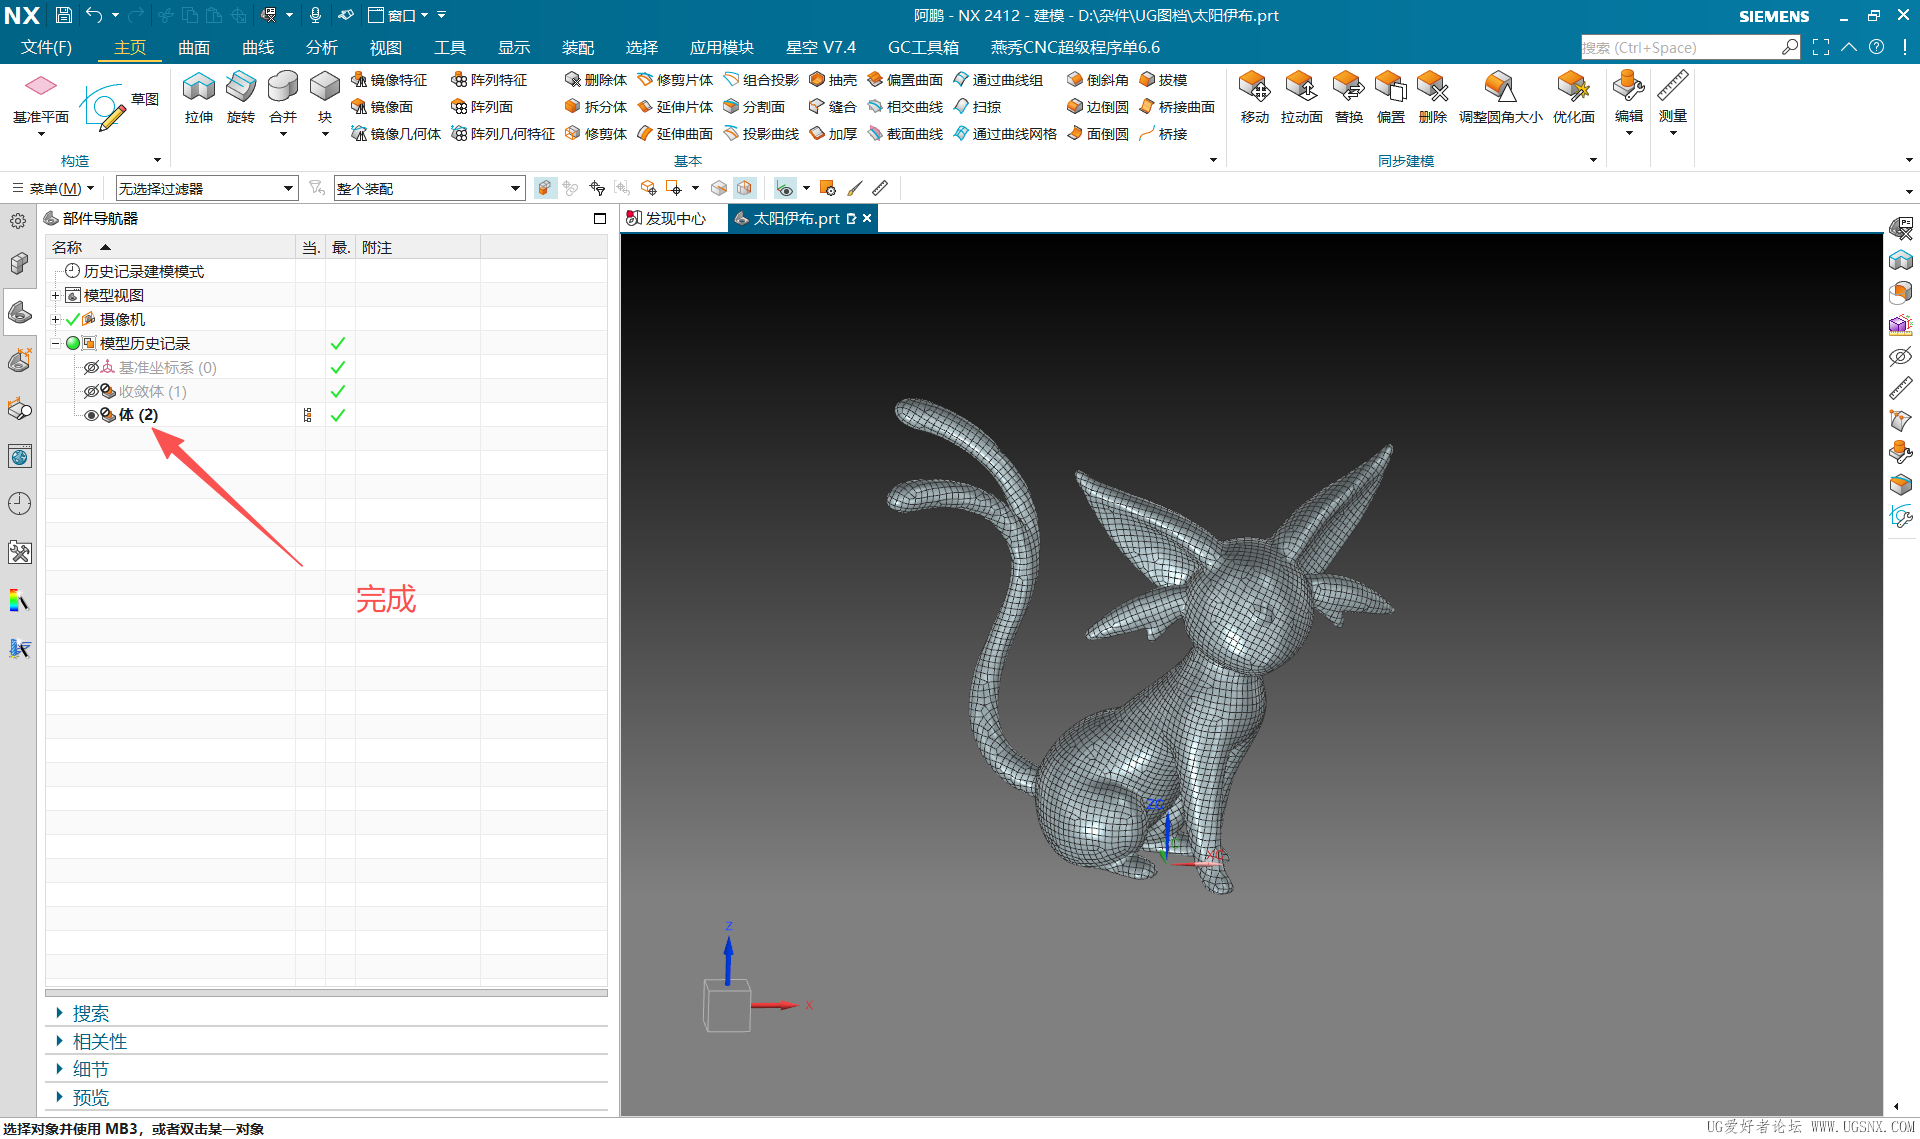
Task: Click the 替换 replace face tool
Action: (1349, 98)
